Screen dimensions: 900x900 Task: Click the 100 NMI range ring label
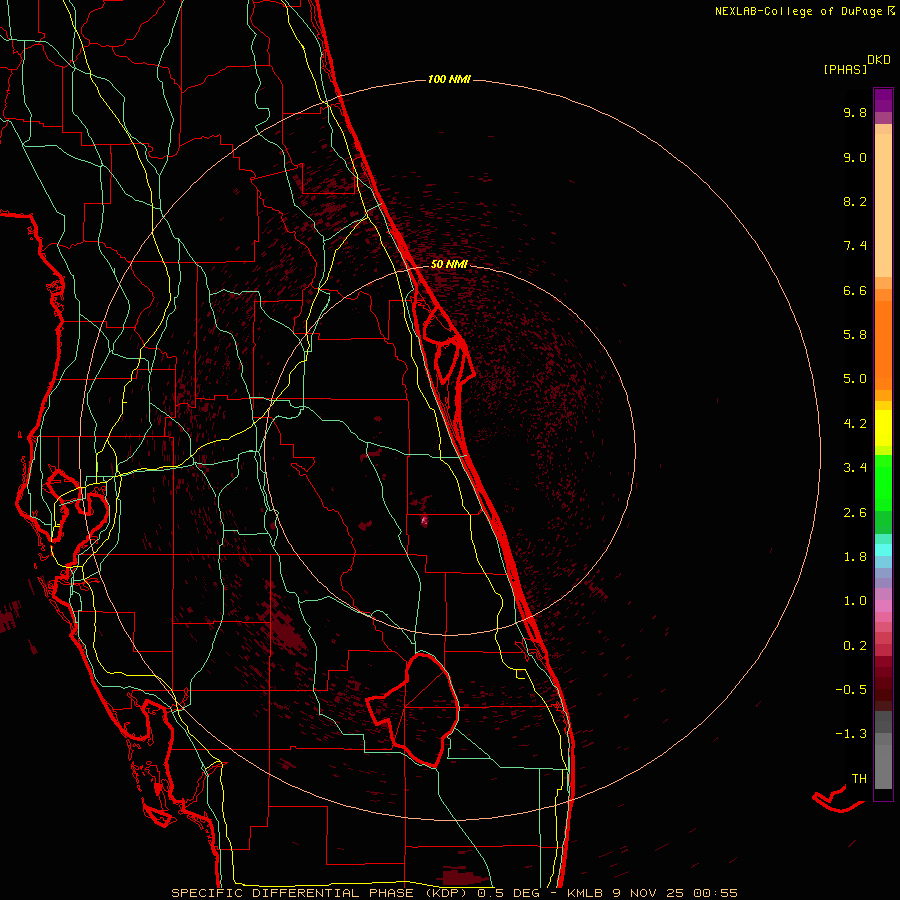448,79
